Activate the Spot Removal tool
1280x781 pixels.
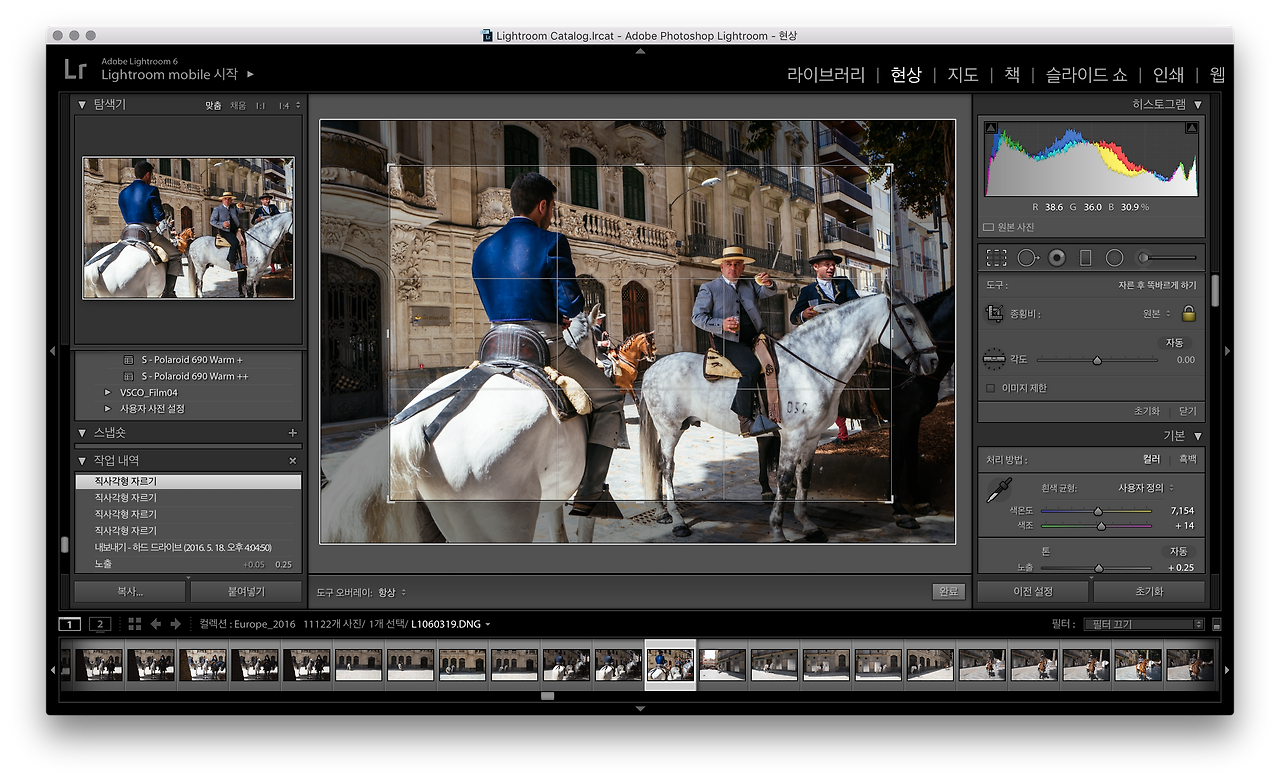(x=1027, y=258)
